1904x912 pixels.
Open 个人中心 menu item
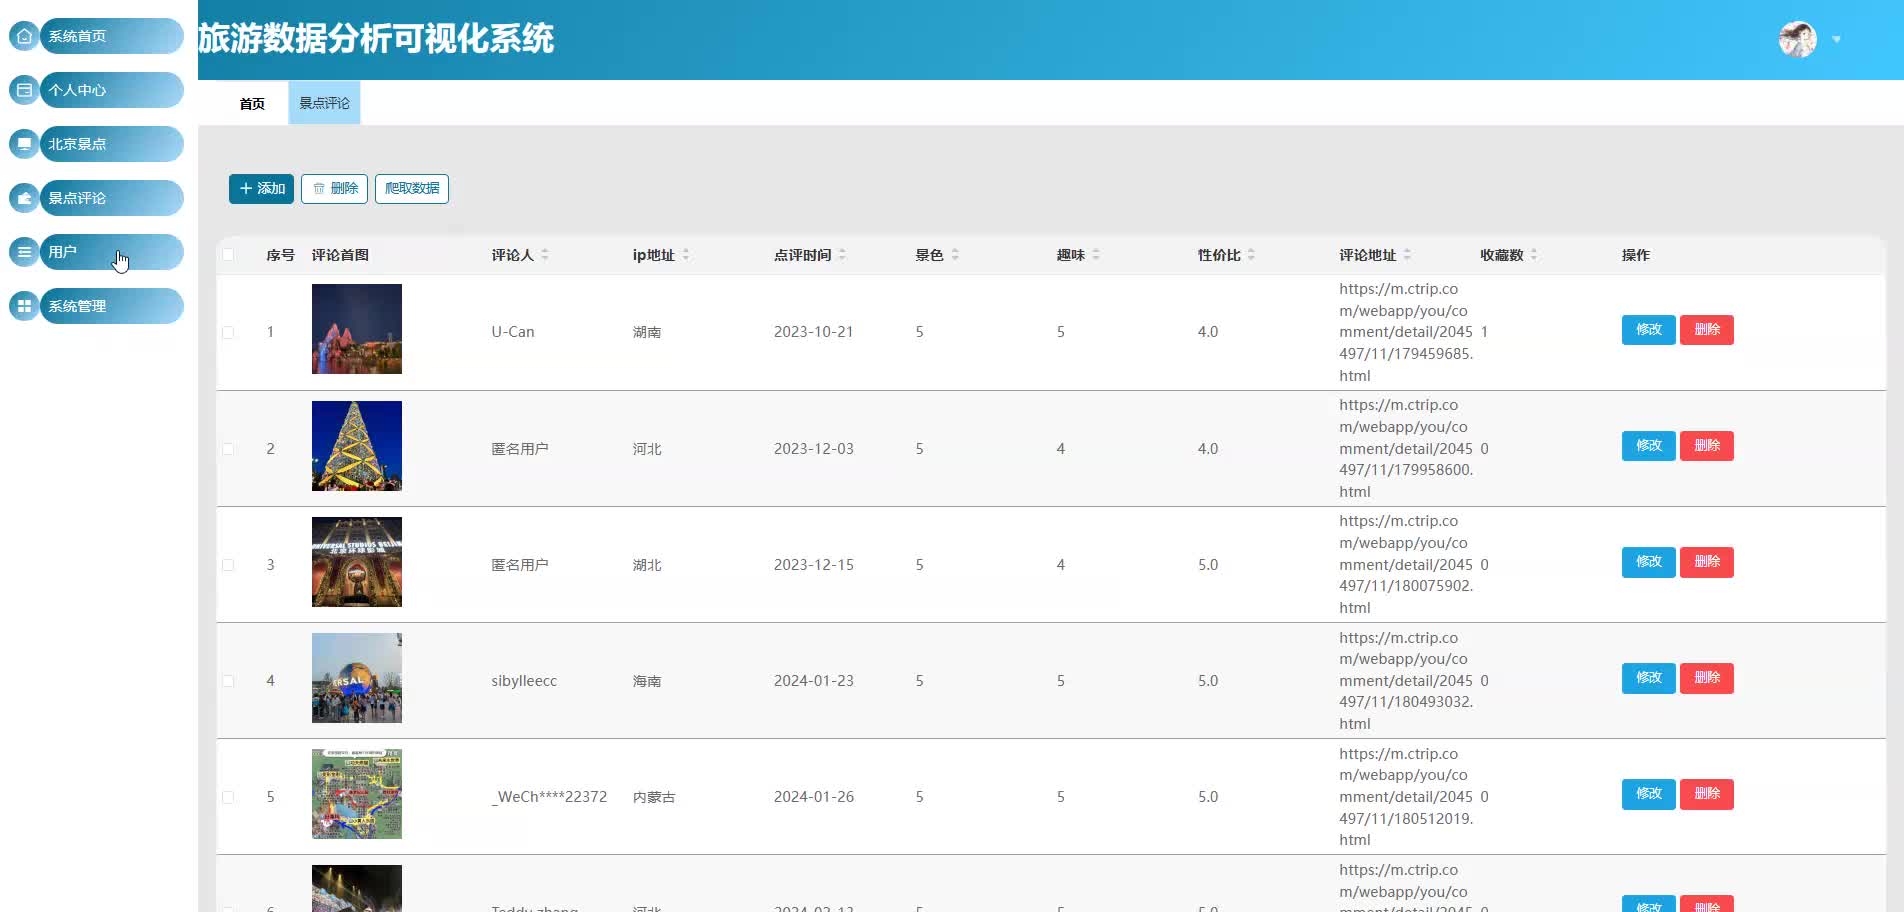coord(111,90)
